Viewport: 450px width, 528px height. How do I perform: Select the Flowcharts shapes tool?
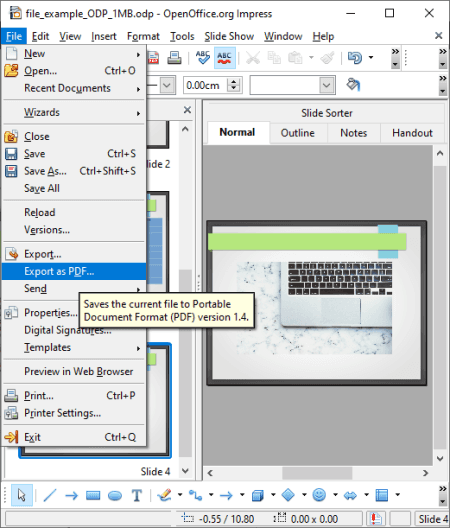click(382, 495)
